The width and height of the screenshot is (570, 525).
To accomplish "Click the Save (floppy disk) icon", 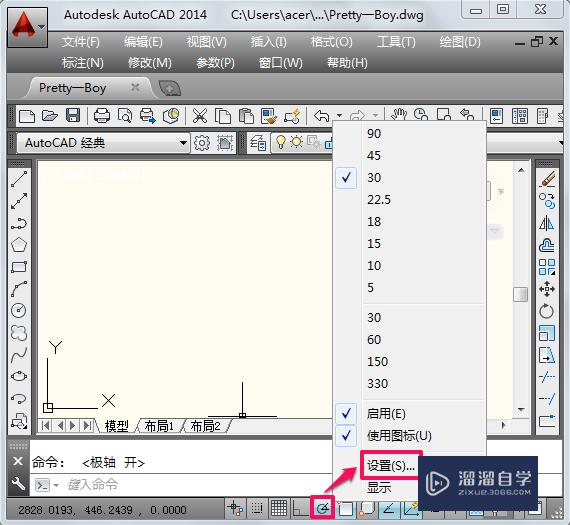I will (x=73, y=116).
